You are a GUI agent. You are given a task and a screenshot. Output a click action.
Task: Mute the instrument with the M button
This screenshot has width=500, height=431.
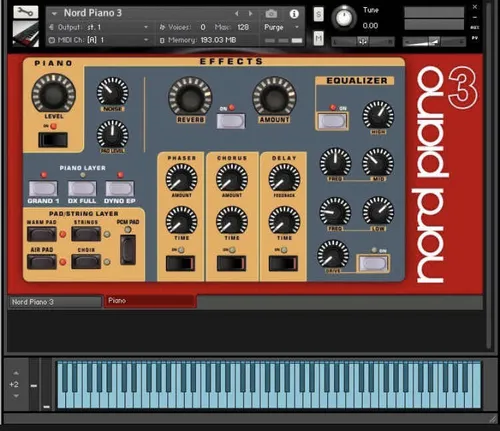coord(319,39)
